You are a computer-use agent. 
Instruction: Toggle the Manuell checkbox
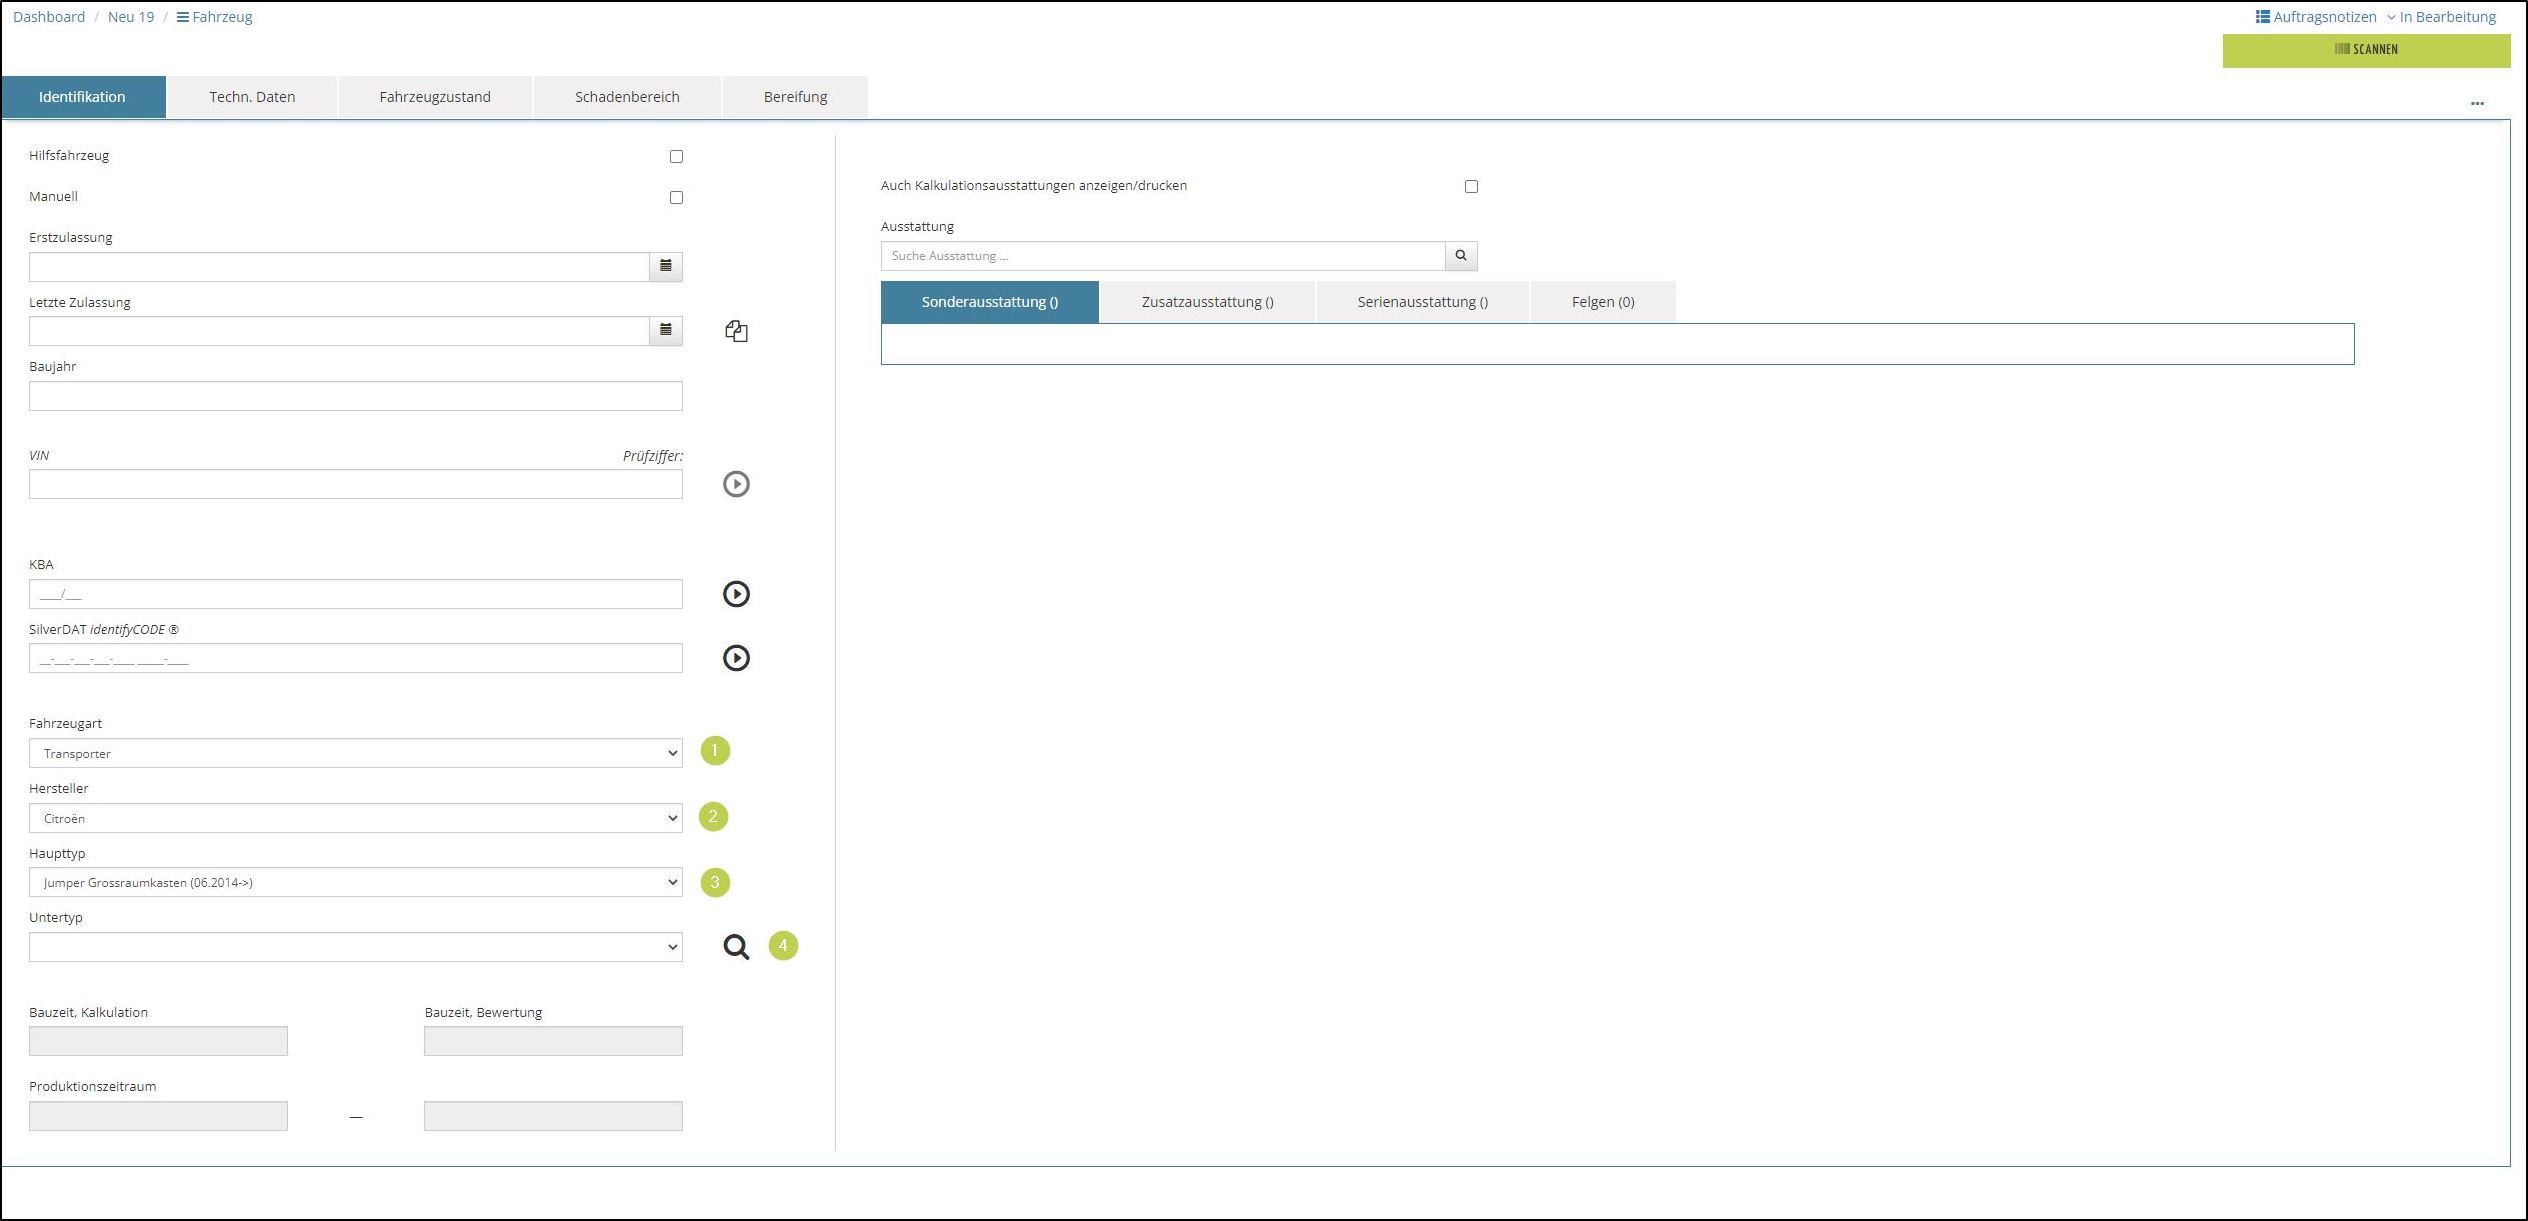tap(676, 198)
